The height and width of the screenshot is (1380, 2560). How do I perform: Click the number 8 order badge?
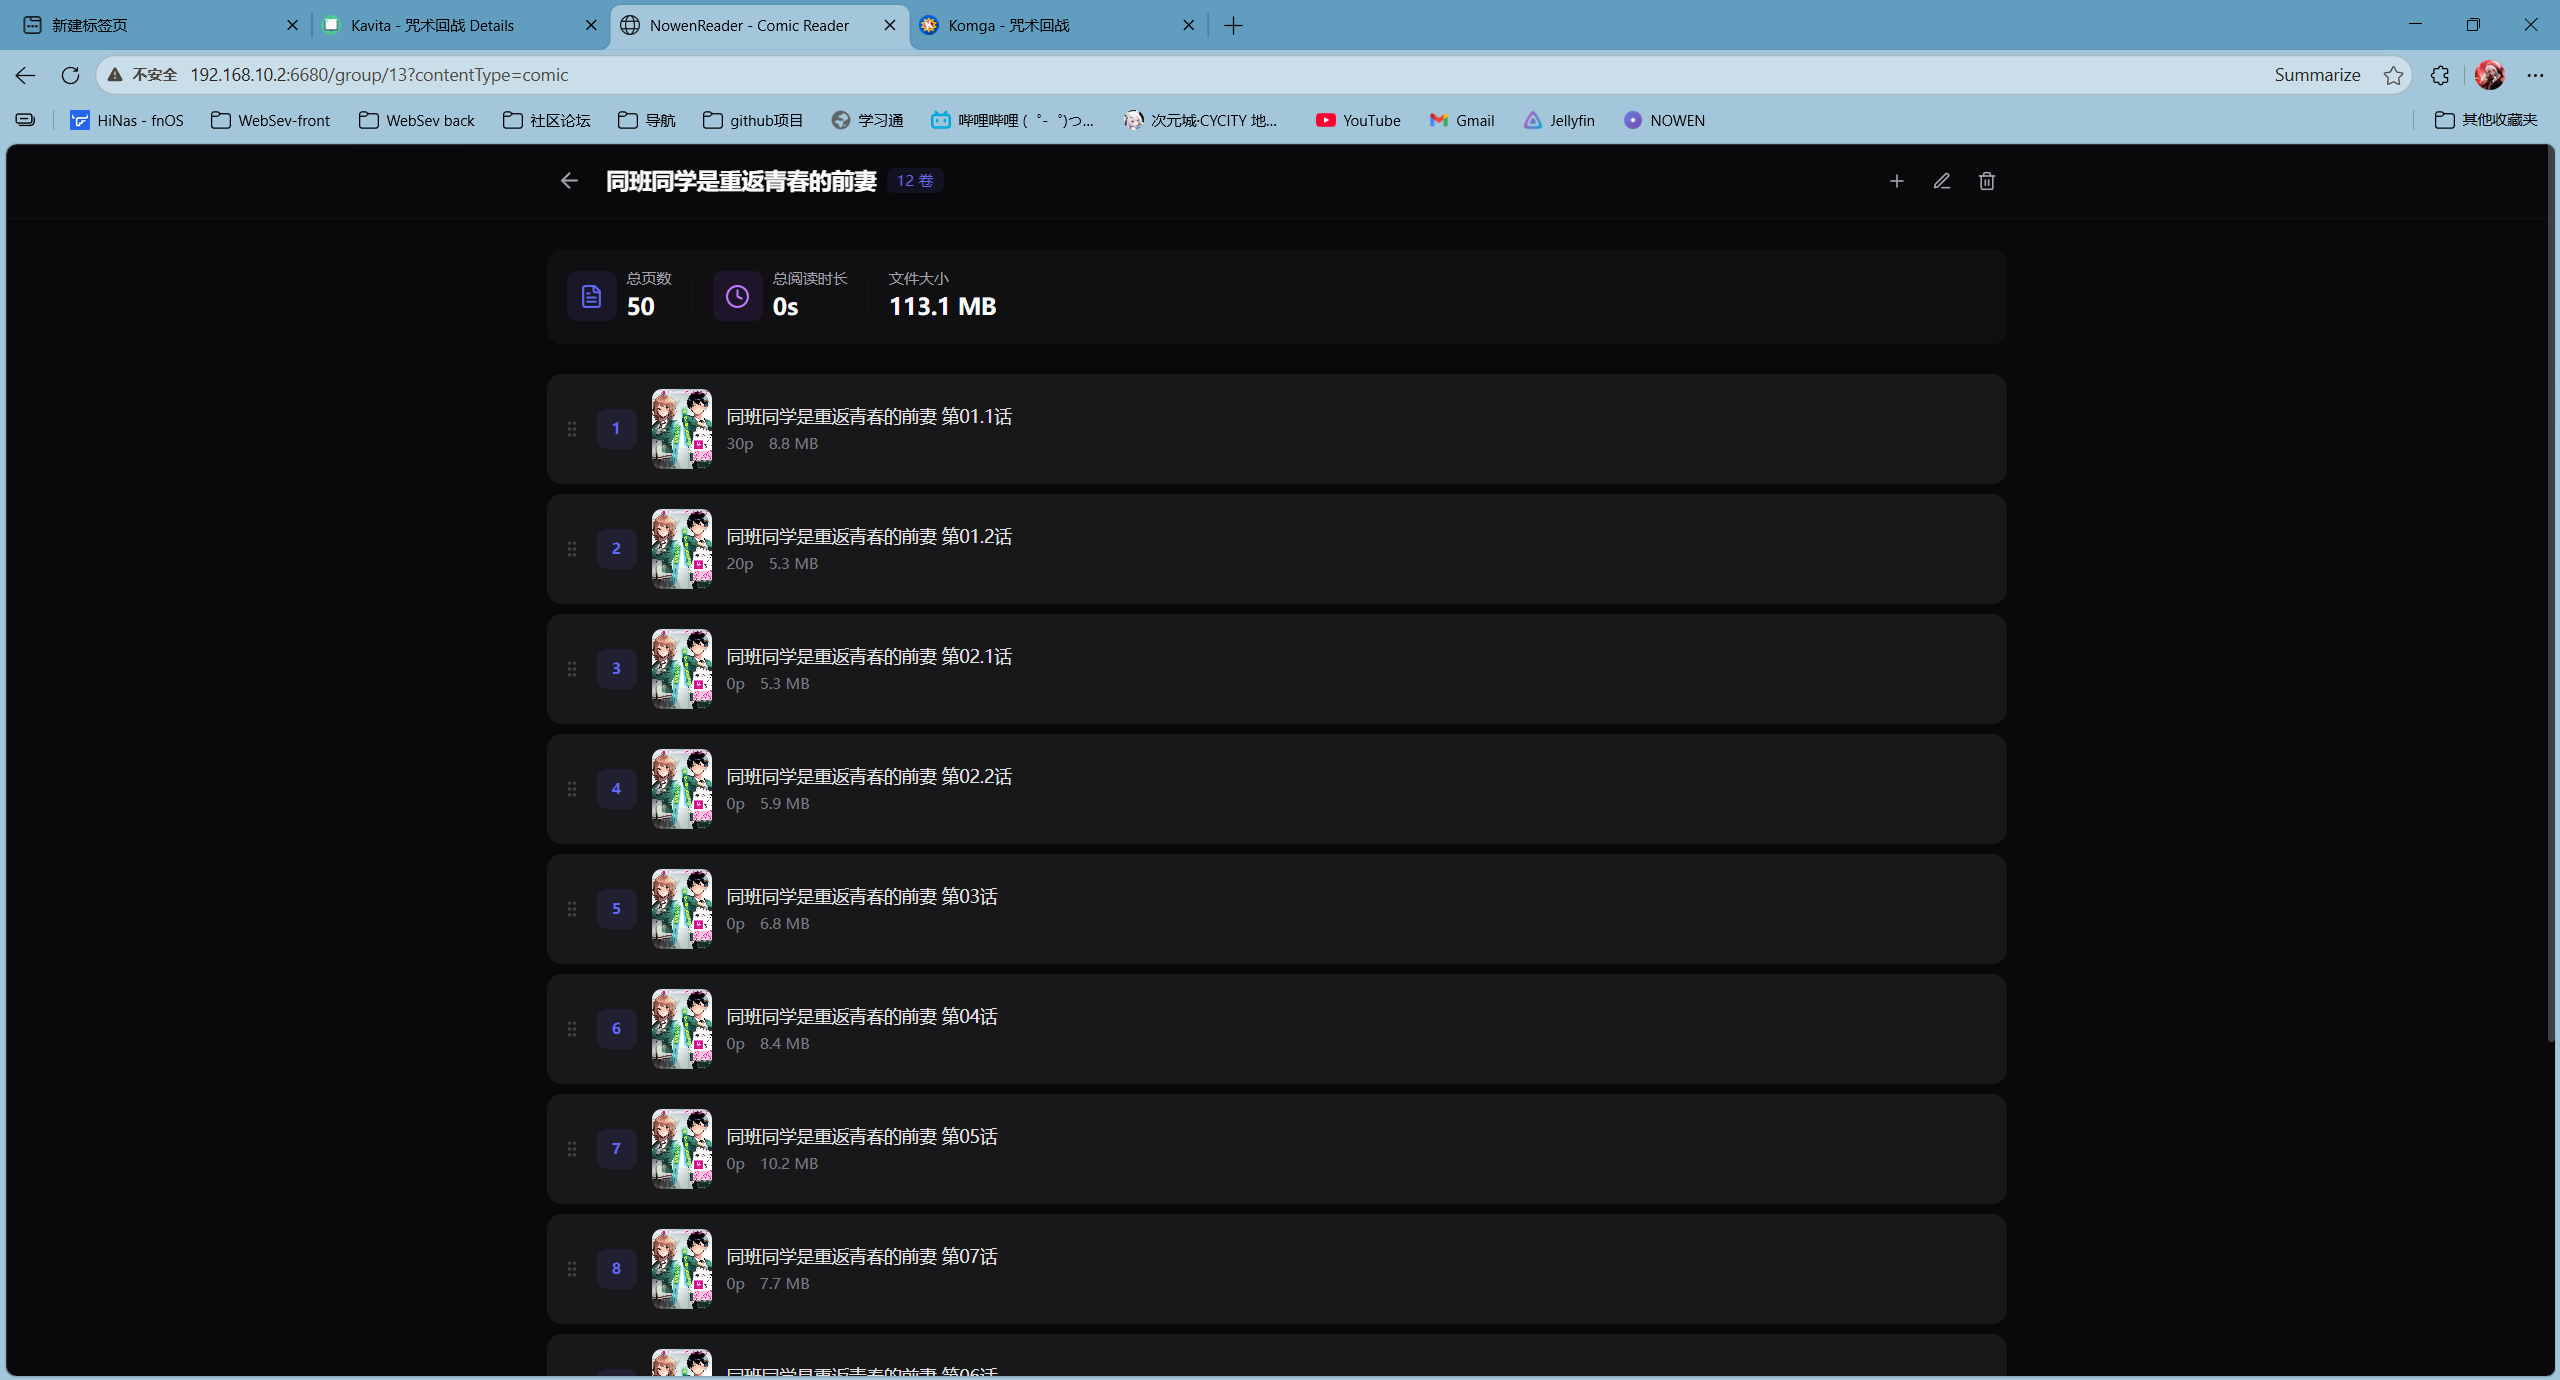click(x=616, y=1269)
